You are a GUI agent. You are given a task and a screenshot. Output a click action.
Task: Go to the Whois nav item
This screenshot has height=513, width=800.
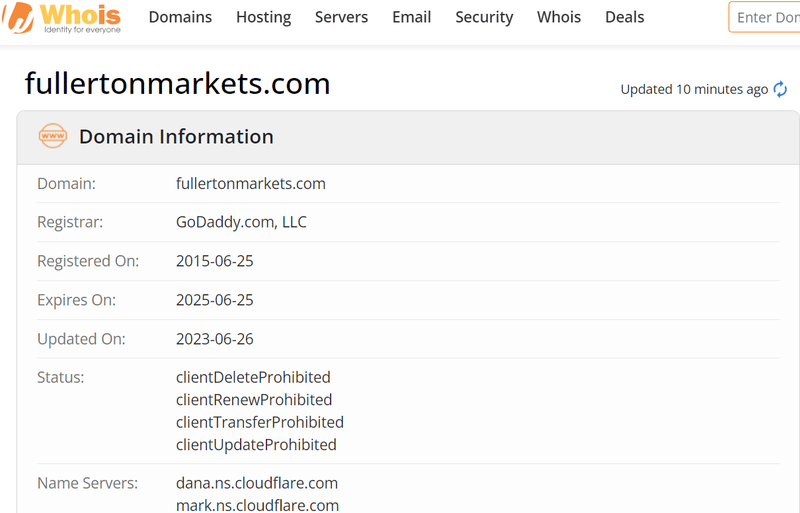click(x=559, y=17)
